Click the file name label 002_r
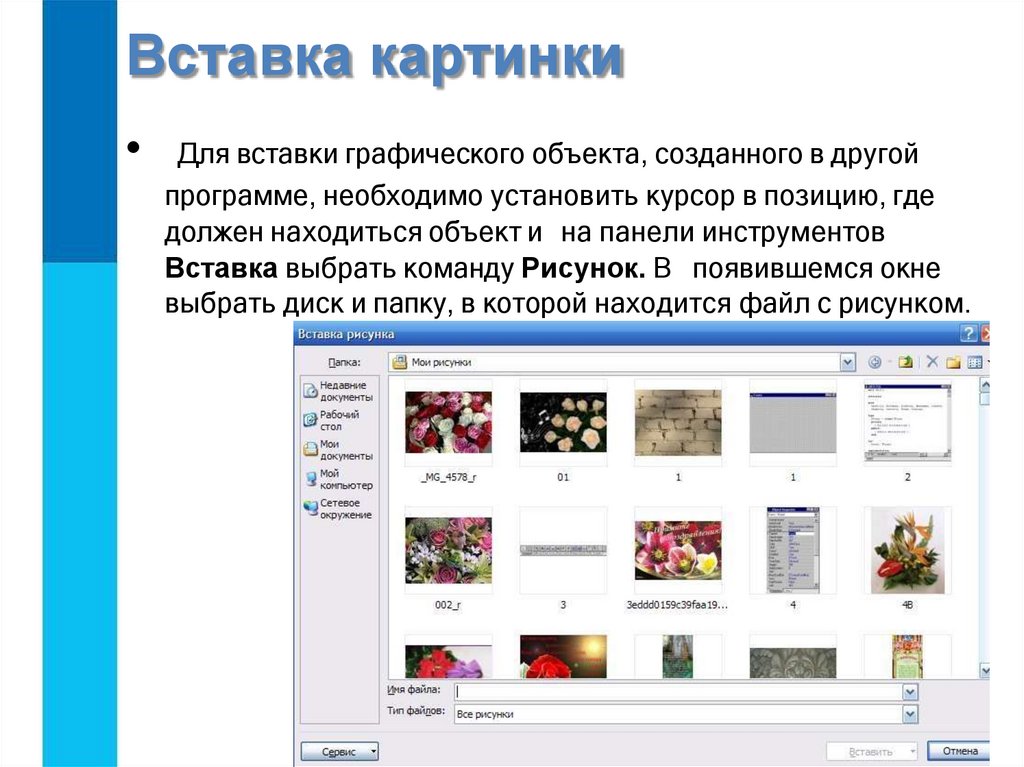The image size is (1024, 767). click(x=448, y=605)
